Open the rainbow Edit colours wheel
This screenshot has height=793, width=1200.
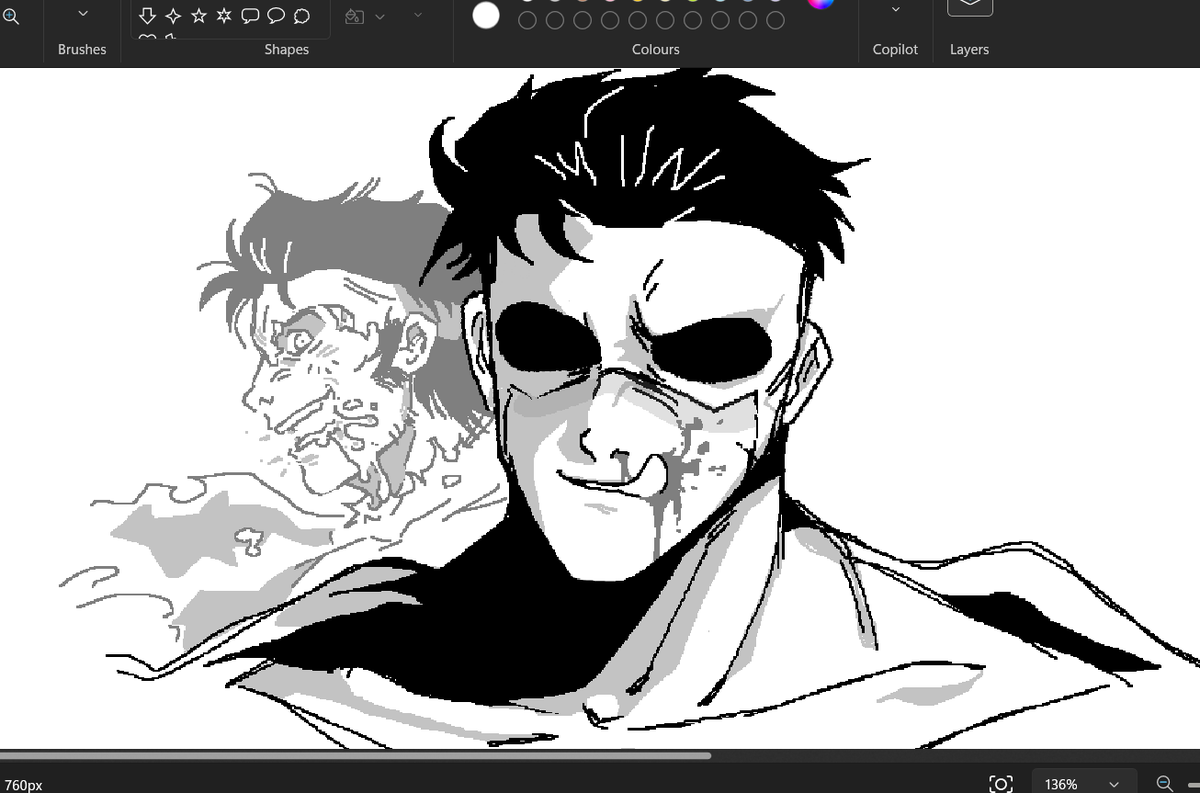(x=821, y=4)
